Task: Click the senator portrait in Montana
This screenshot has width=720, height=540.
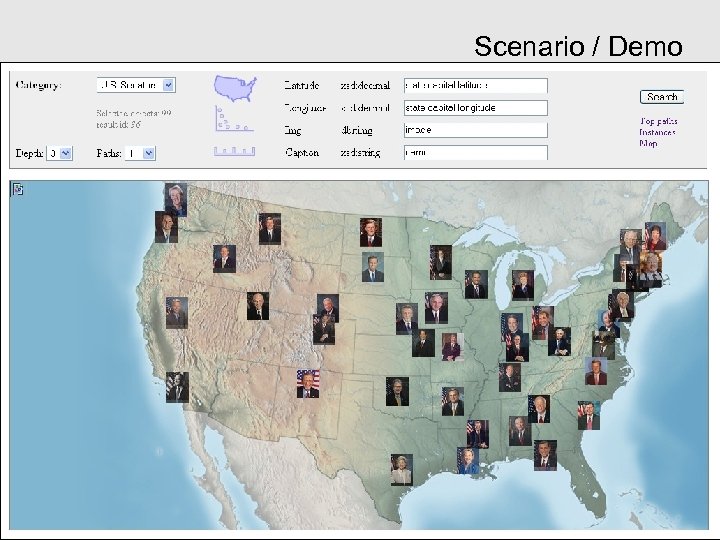Action: click(270, 229)
